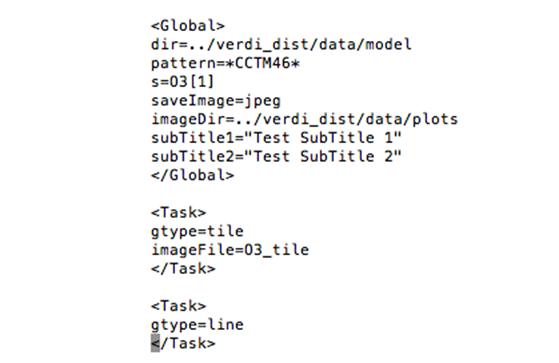Click the subTitle2 "Test SubTitle 2" line
Viewport: 559px width, 363px height.
(x=276, y=157)
